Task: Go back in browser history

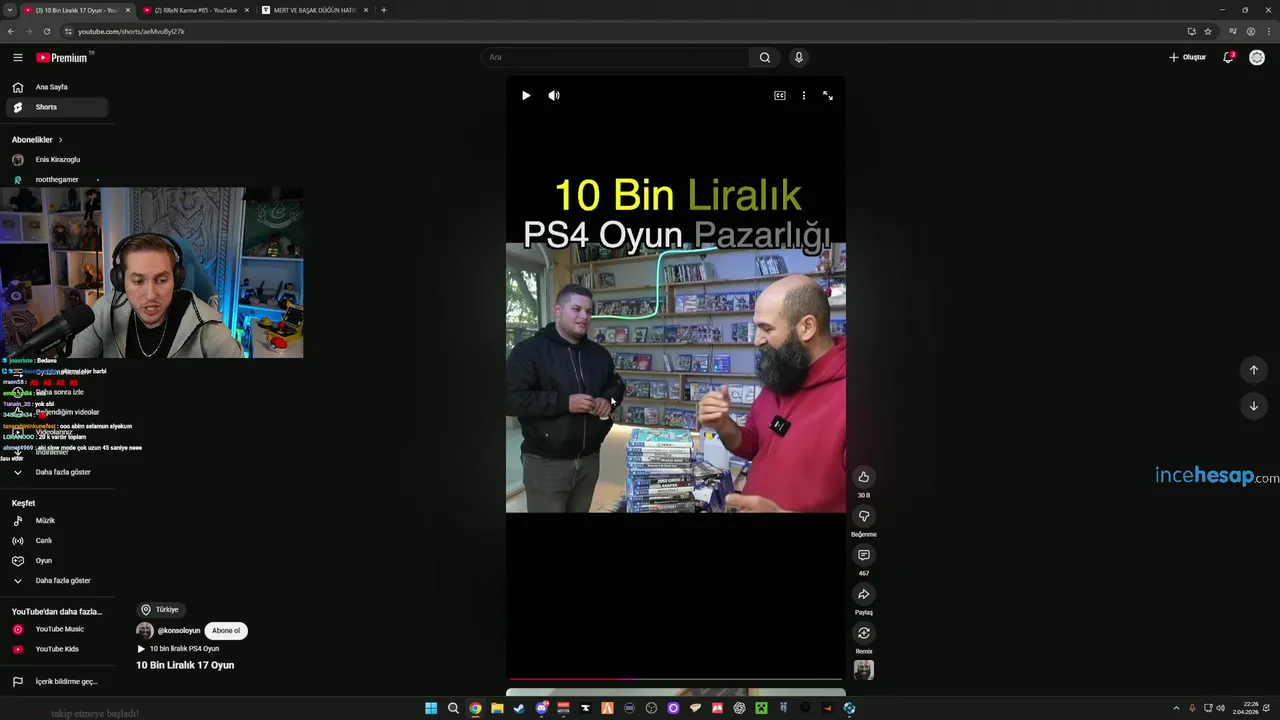Action: (11, 31)
